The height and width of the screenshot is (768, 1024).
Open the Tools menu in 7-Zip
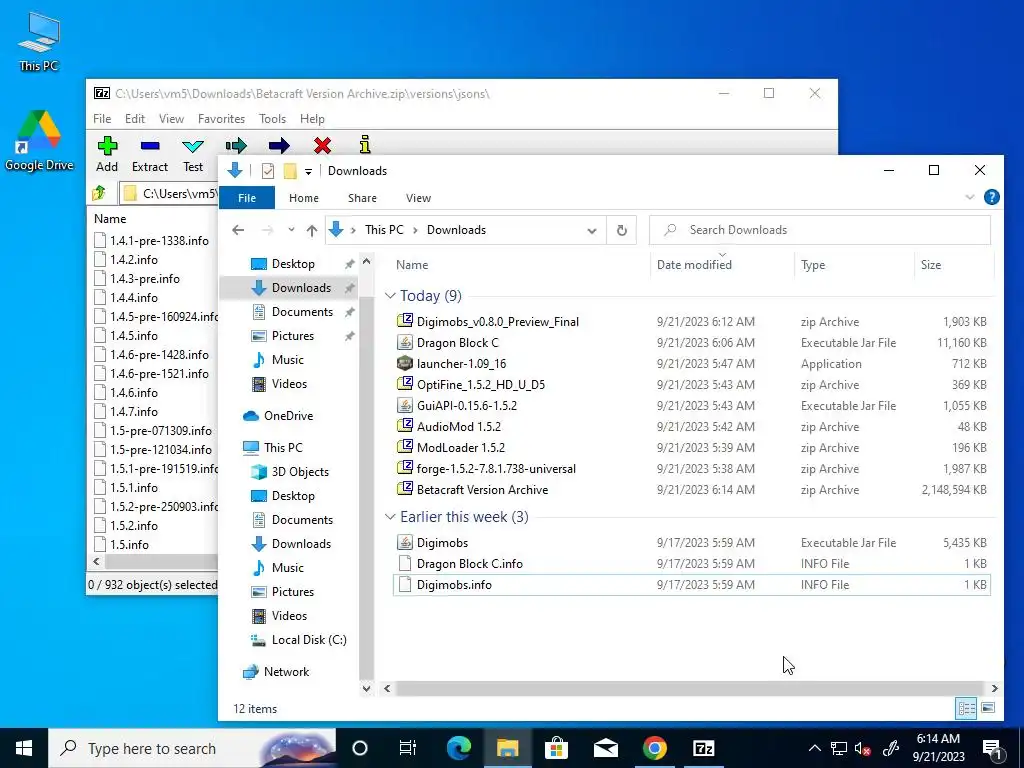pos(272,119)
